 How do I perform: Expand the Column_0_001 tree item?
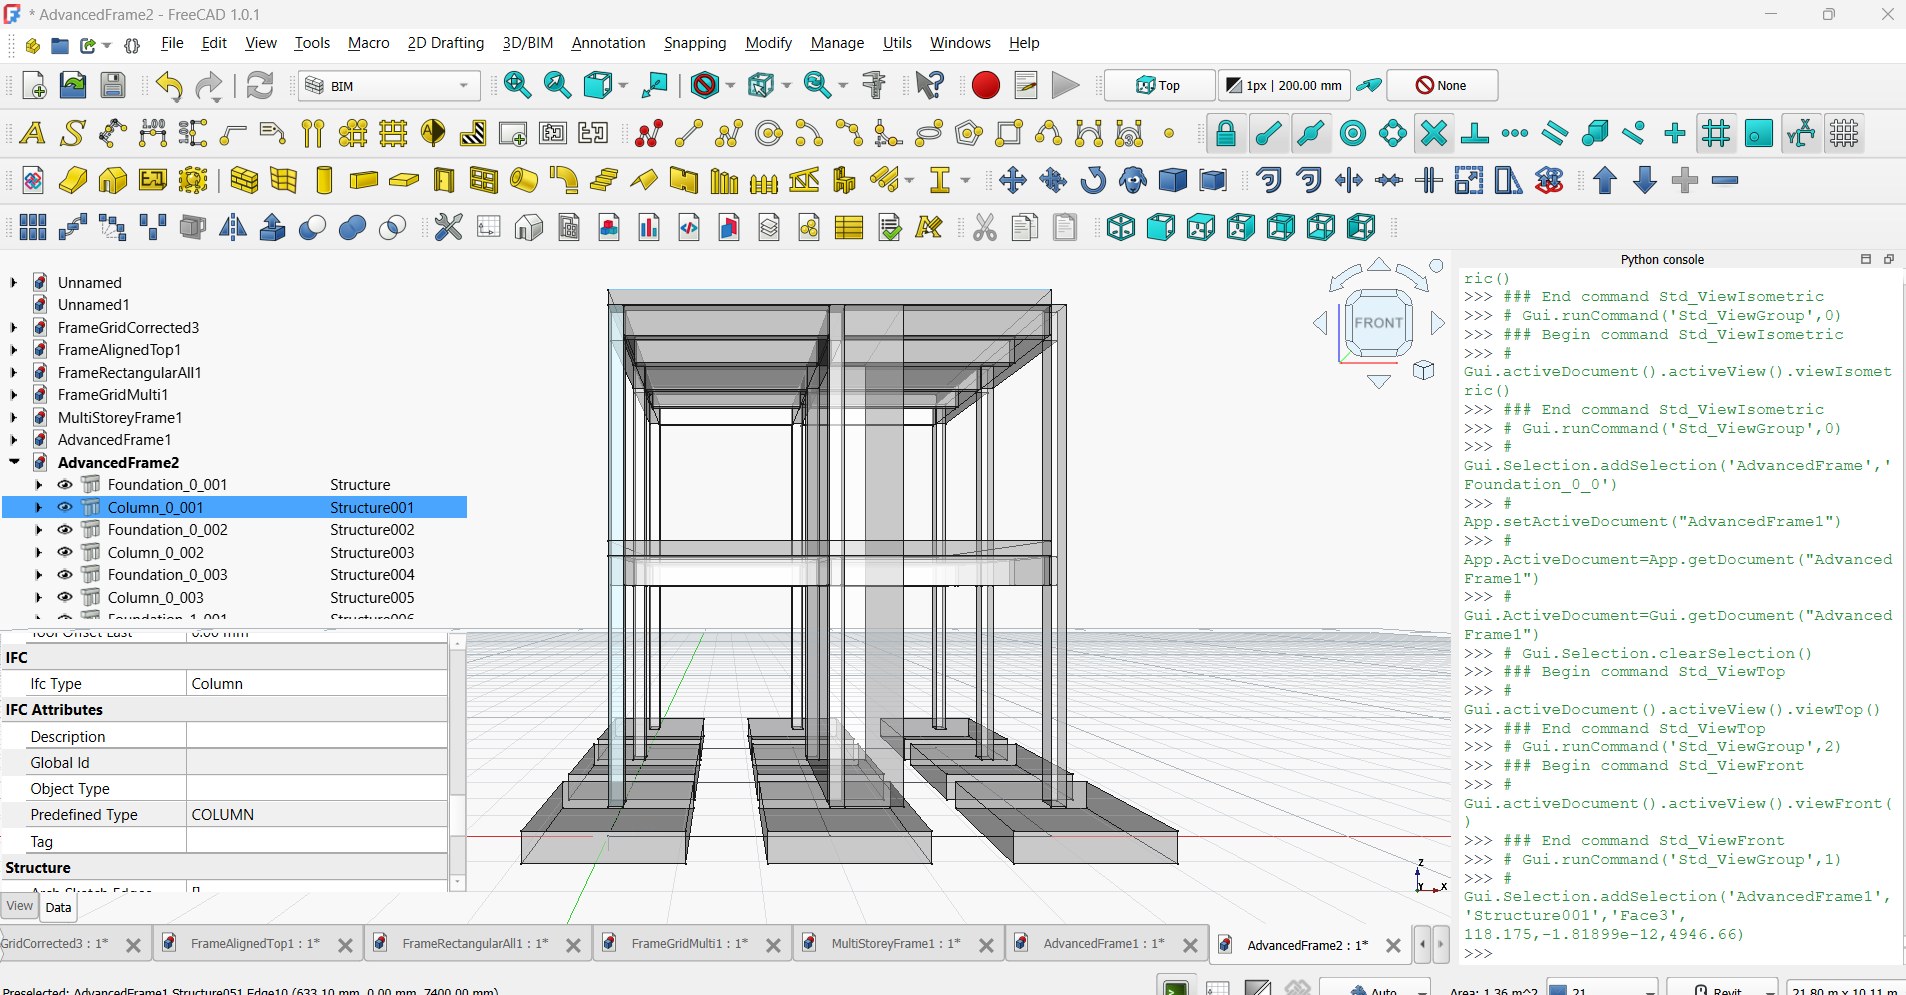[x=39, y=508]
